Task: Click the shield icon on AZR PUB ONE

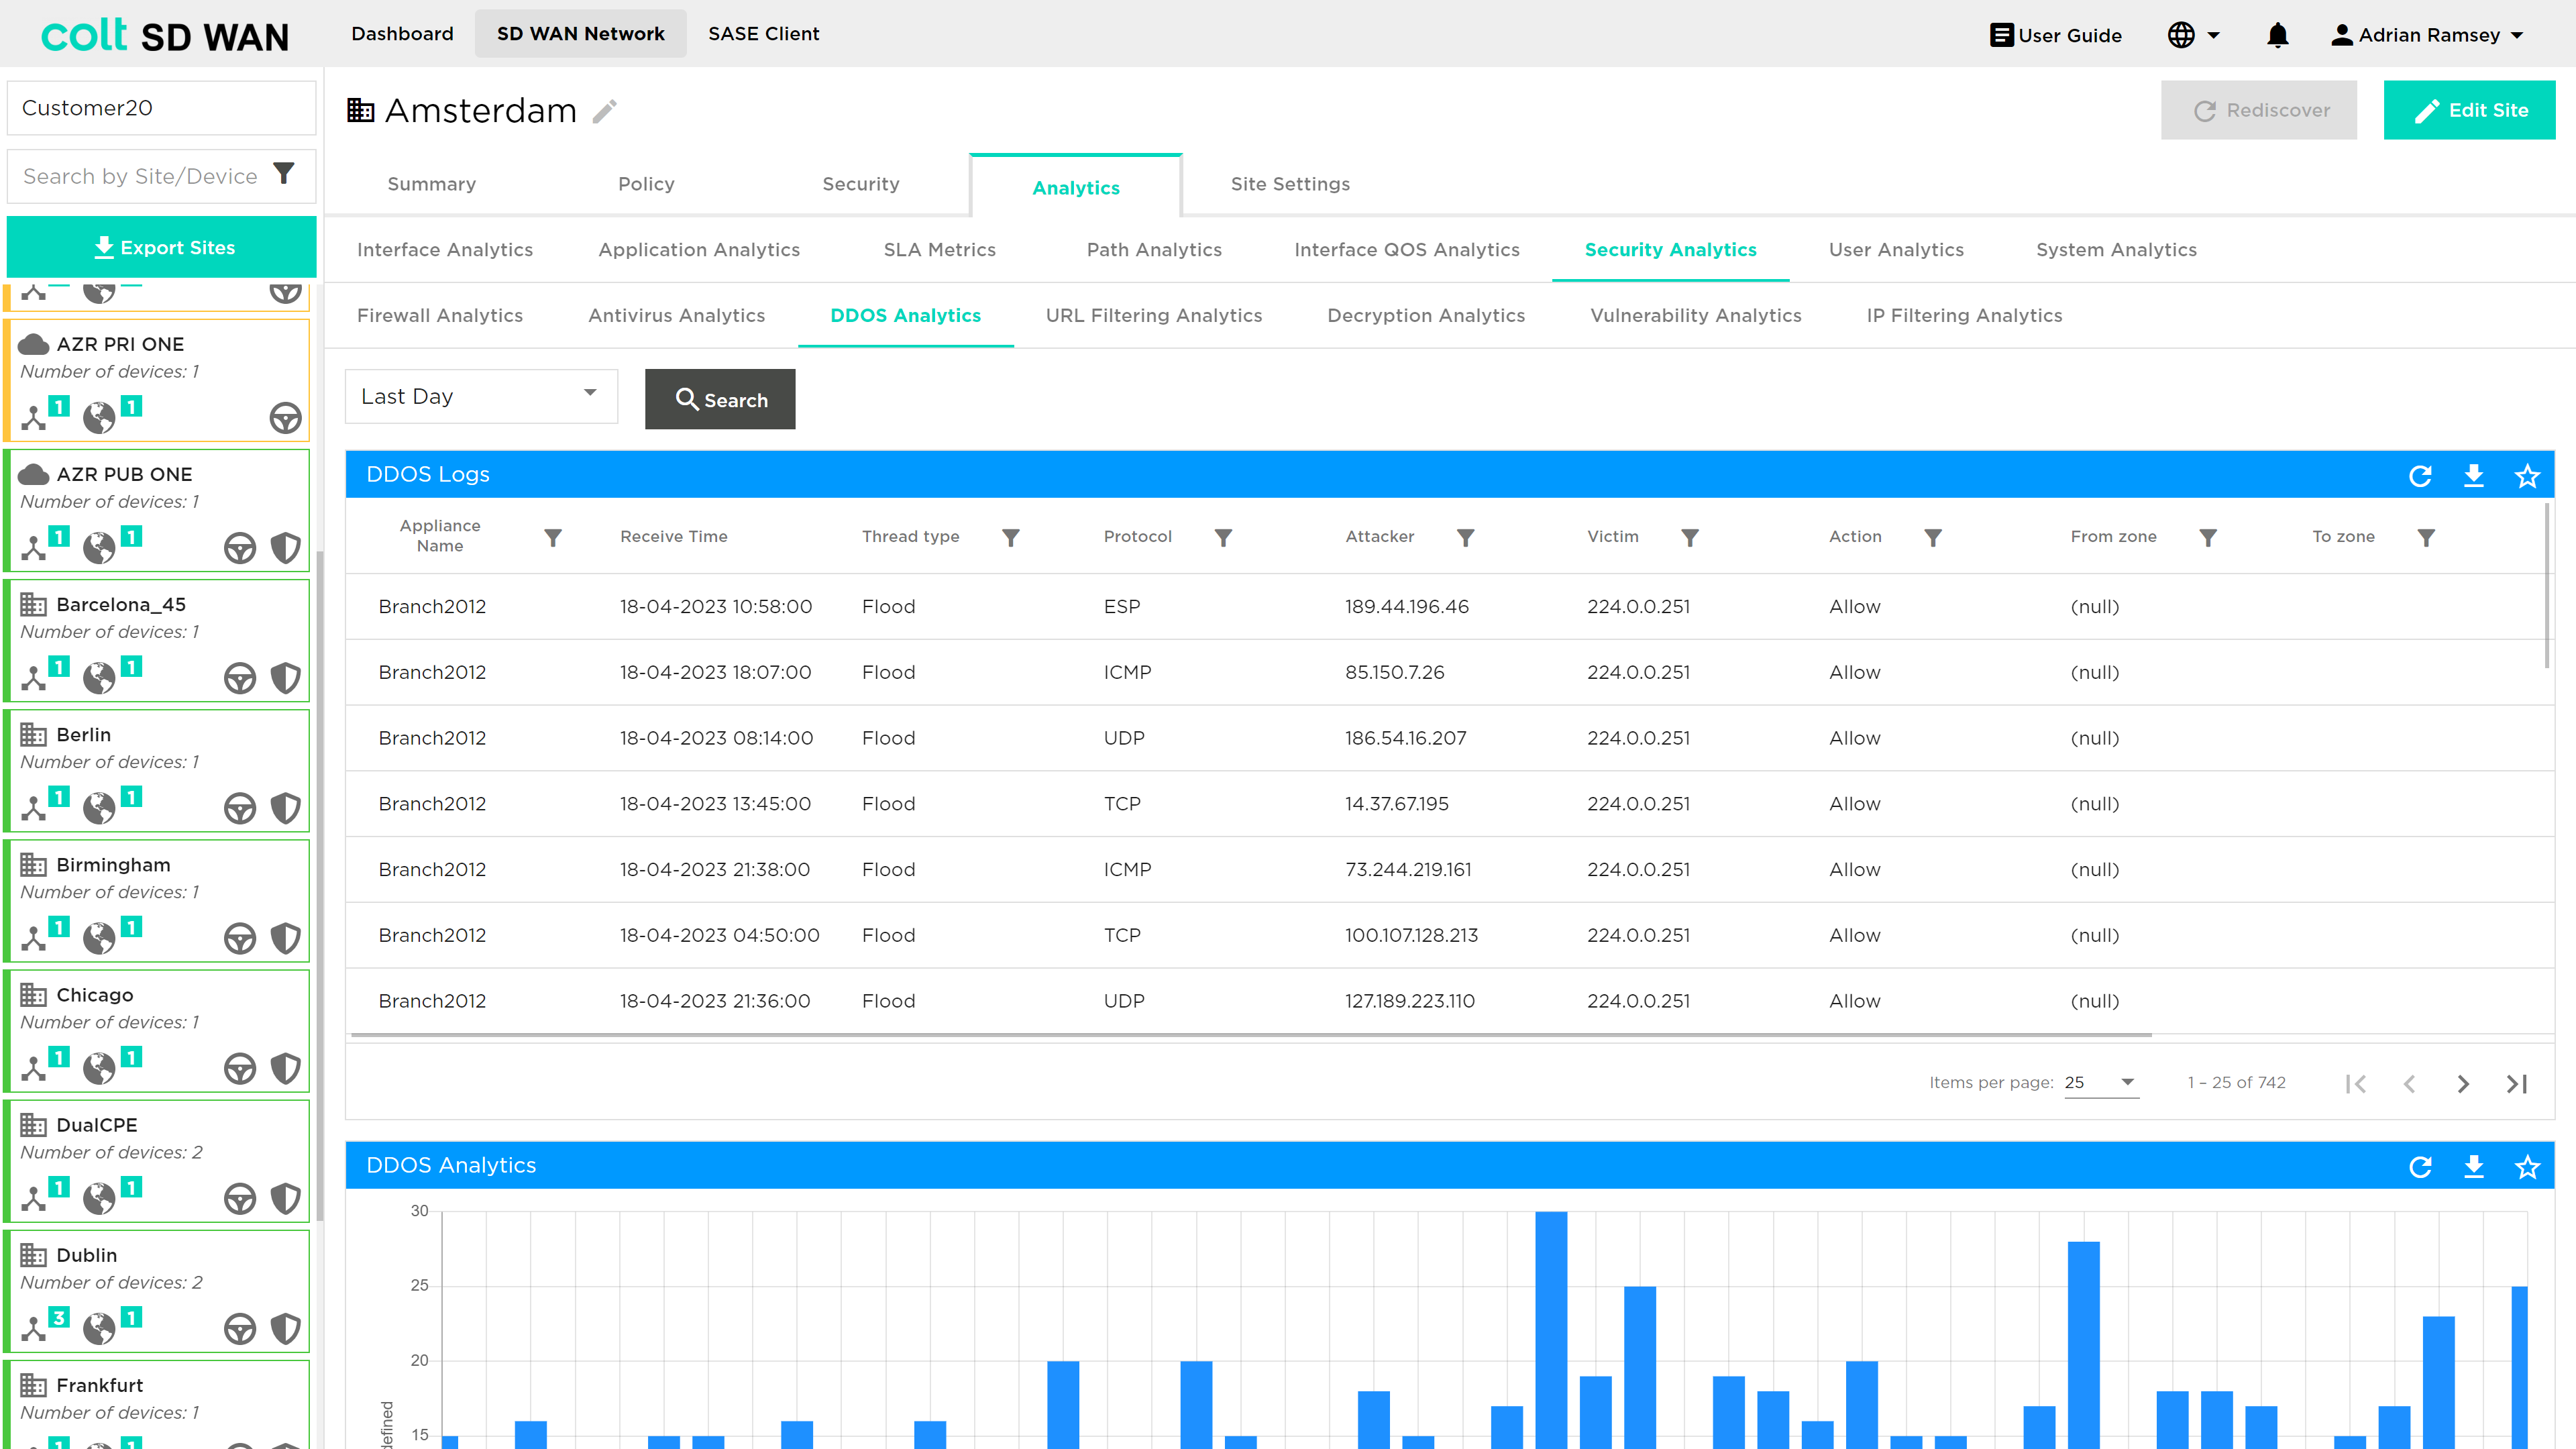Action: click(286, 547)
